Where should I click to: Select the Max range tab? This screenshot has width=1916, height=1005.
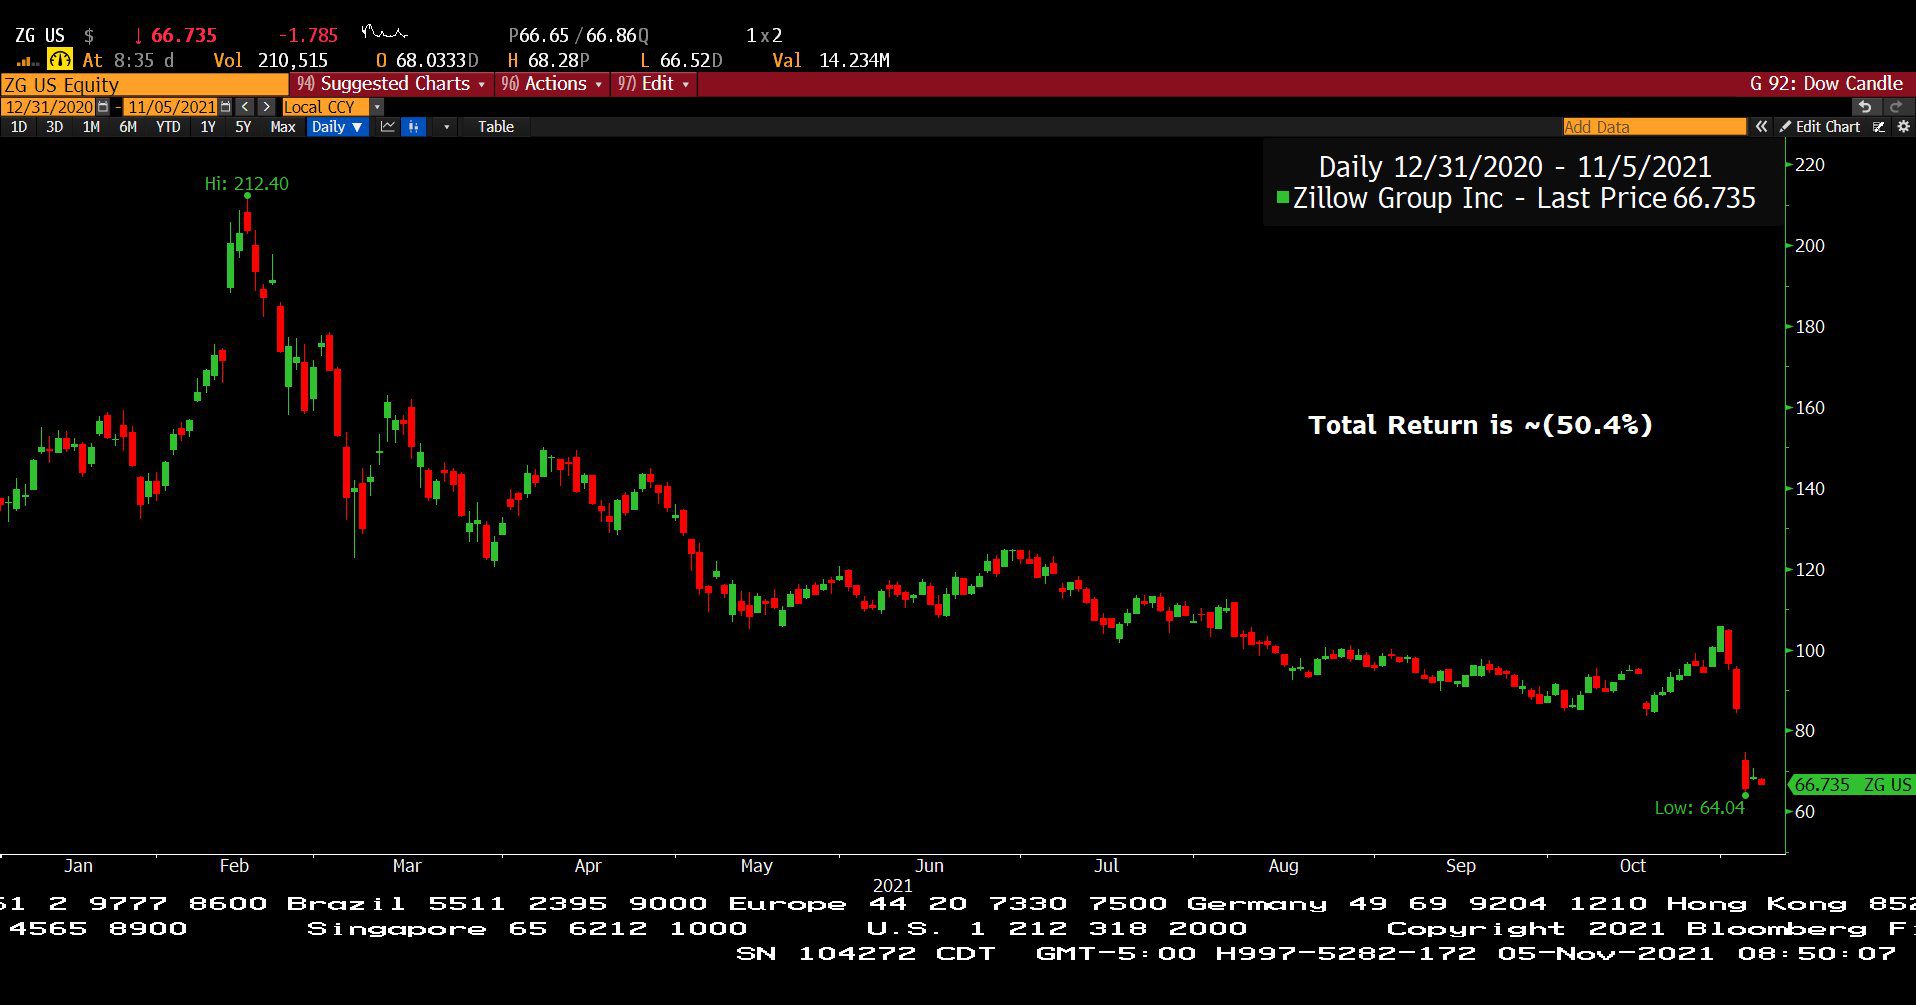click(283, 127)
